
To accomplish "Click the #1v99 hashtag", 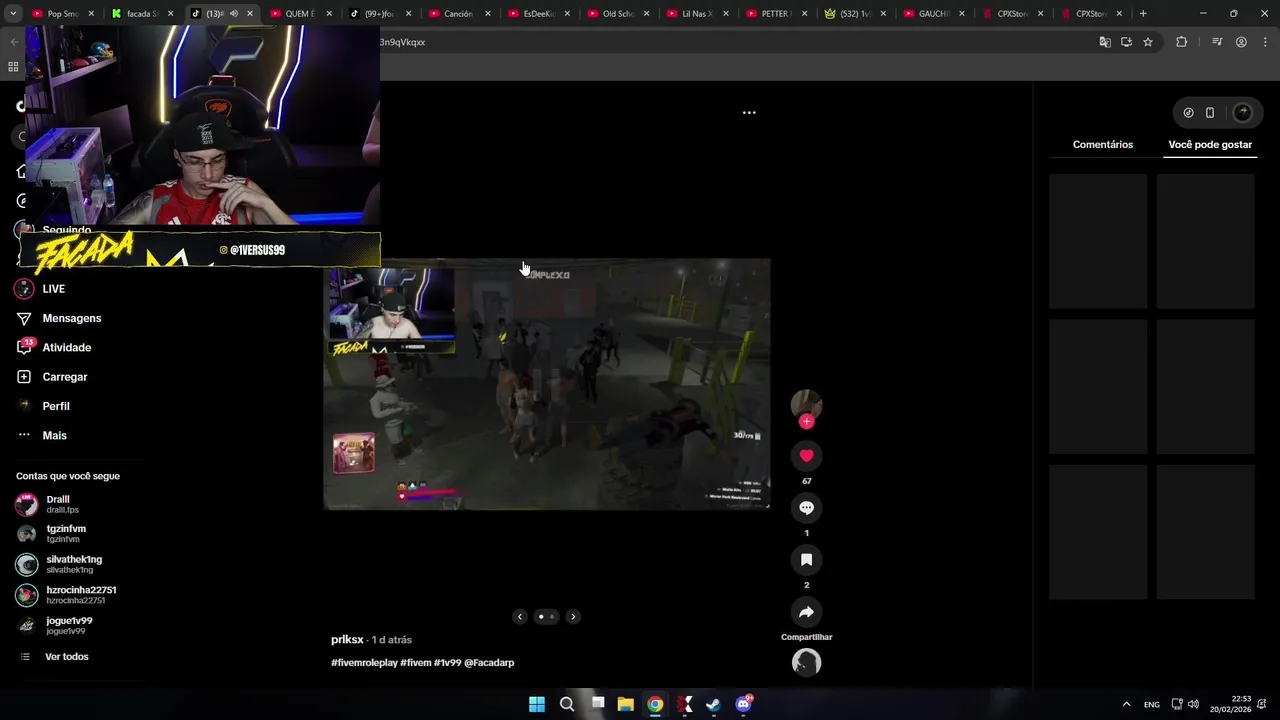I will [x=447, y=663].
